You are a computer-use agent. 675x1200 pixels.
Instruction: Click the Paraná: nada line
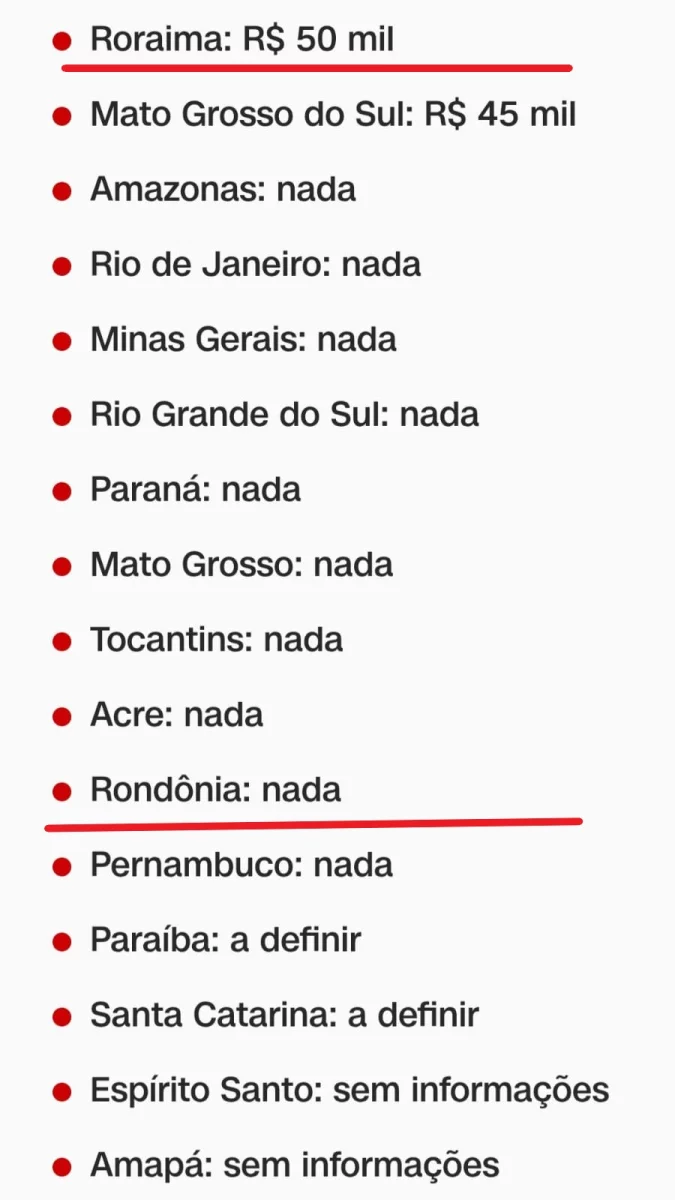coord(195,490)
